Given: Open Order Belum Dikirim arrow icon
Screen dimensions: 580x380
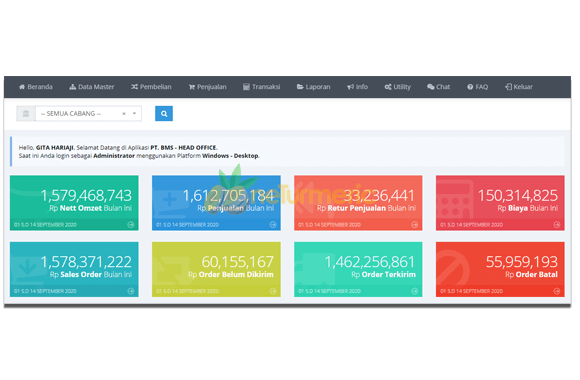Looking at the screenshot, I should (x=273, y=291).
